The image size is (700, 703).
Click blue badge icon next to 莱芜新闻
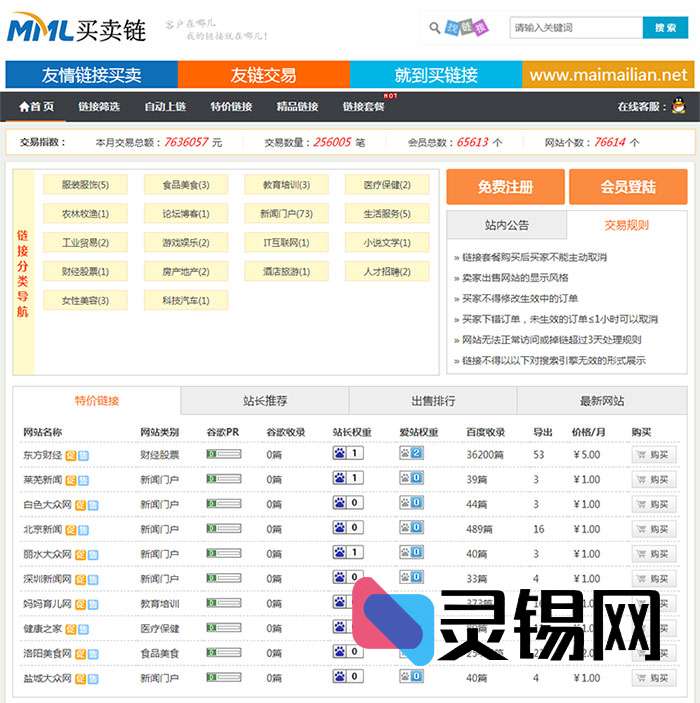click(83, 480)
